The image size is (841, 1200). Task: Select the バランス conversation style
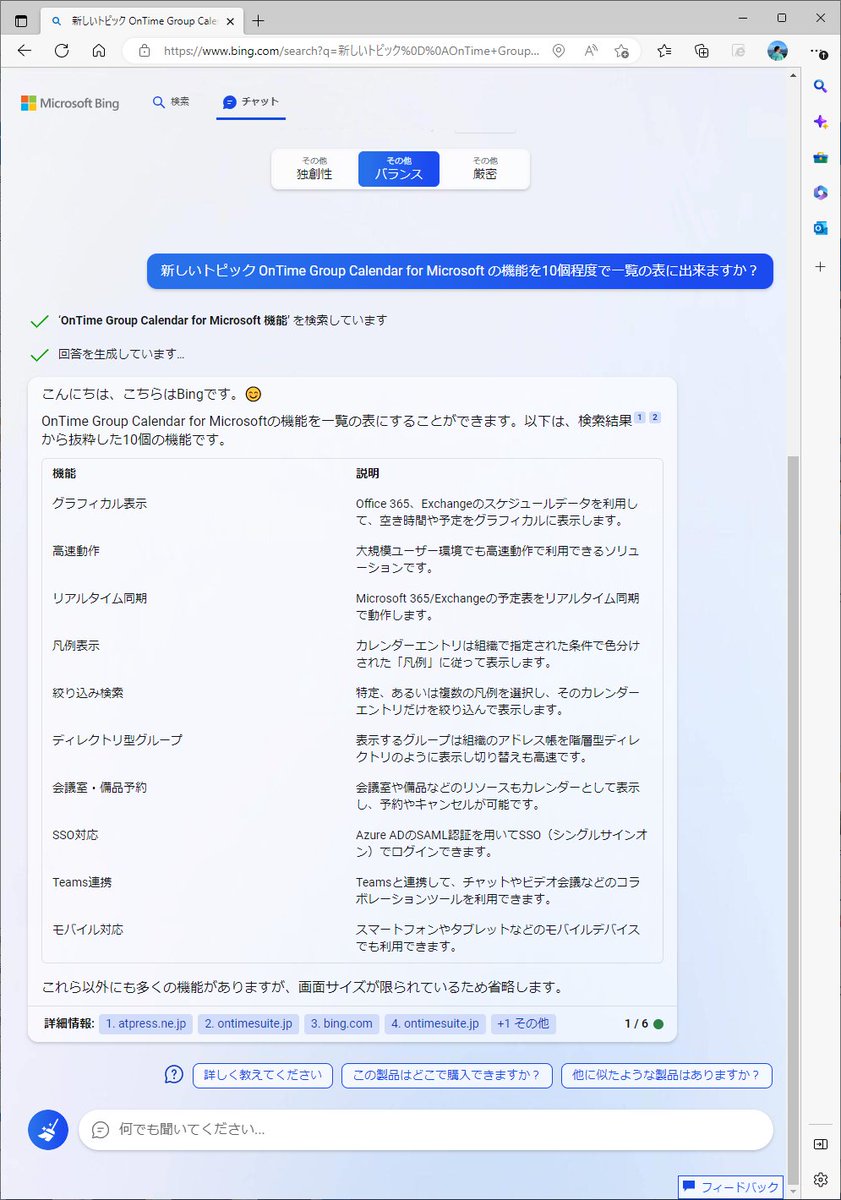tap(399, 169)
